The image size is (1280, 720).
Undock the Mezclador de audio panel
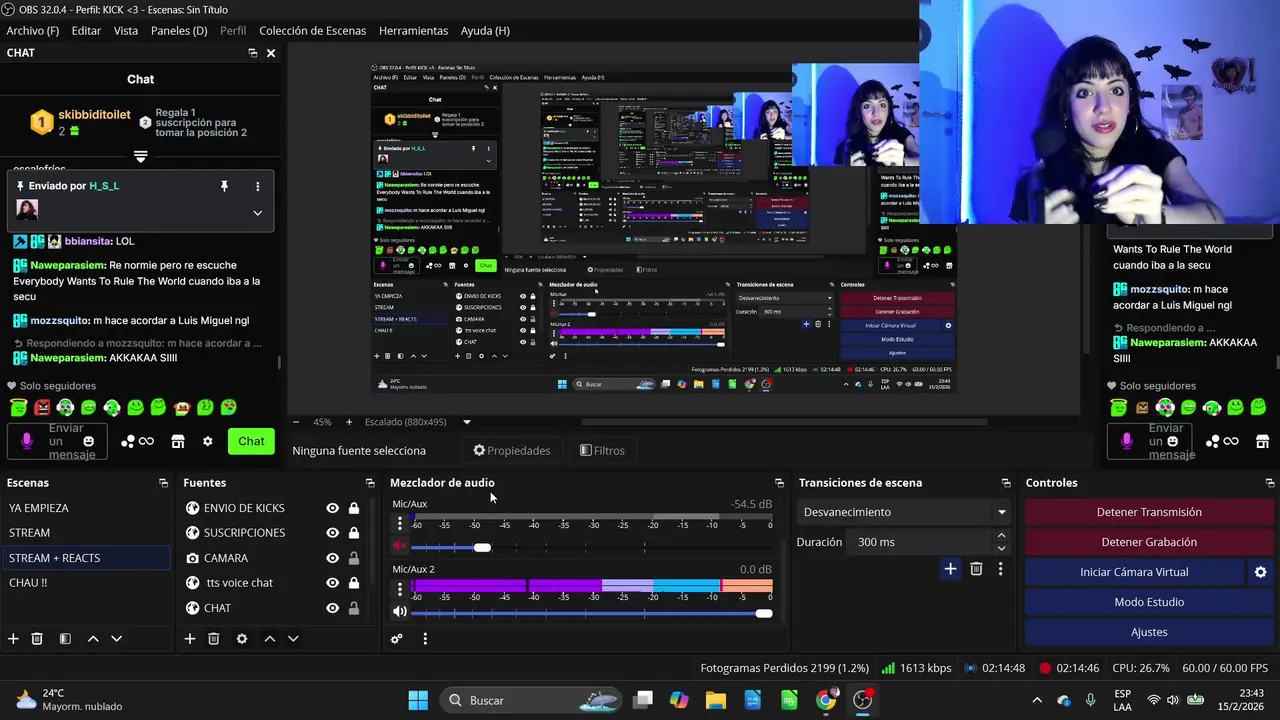click(779, 483)
